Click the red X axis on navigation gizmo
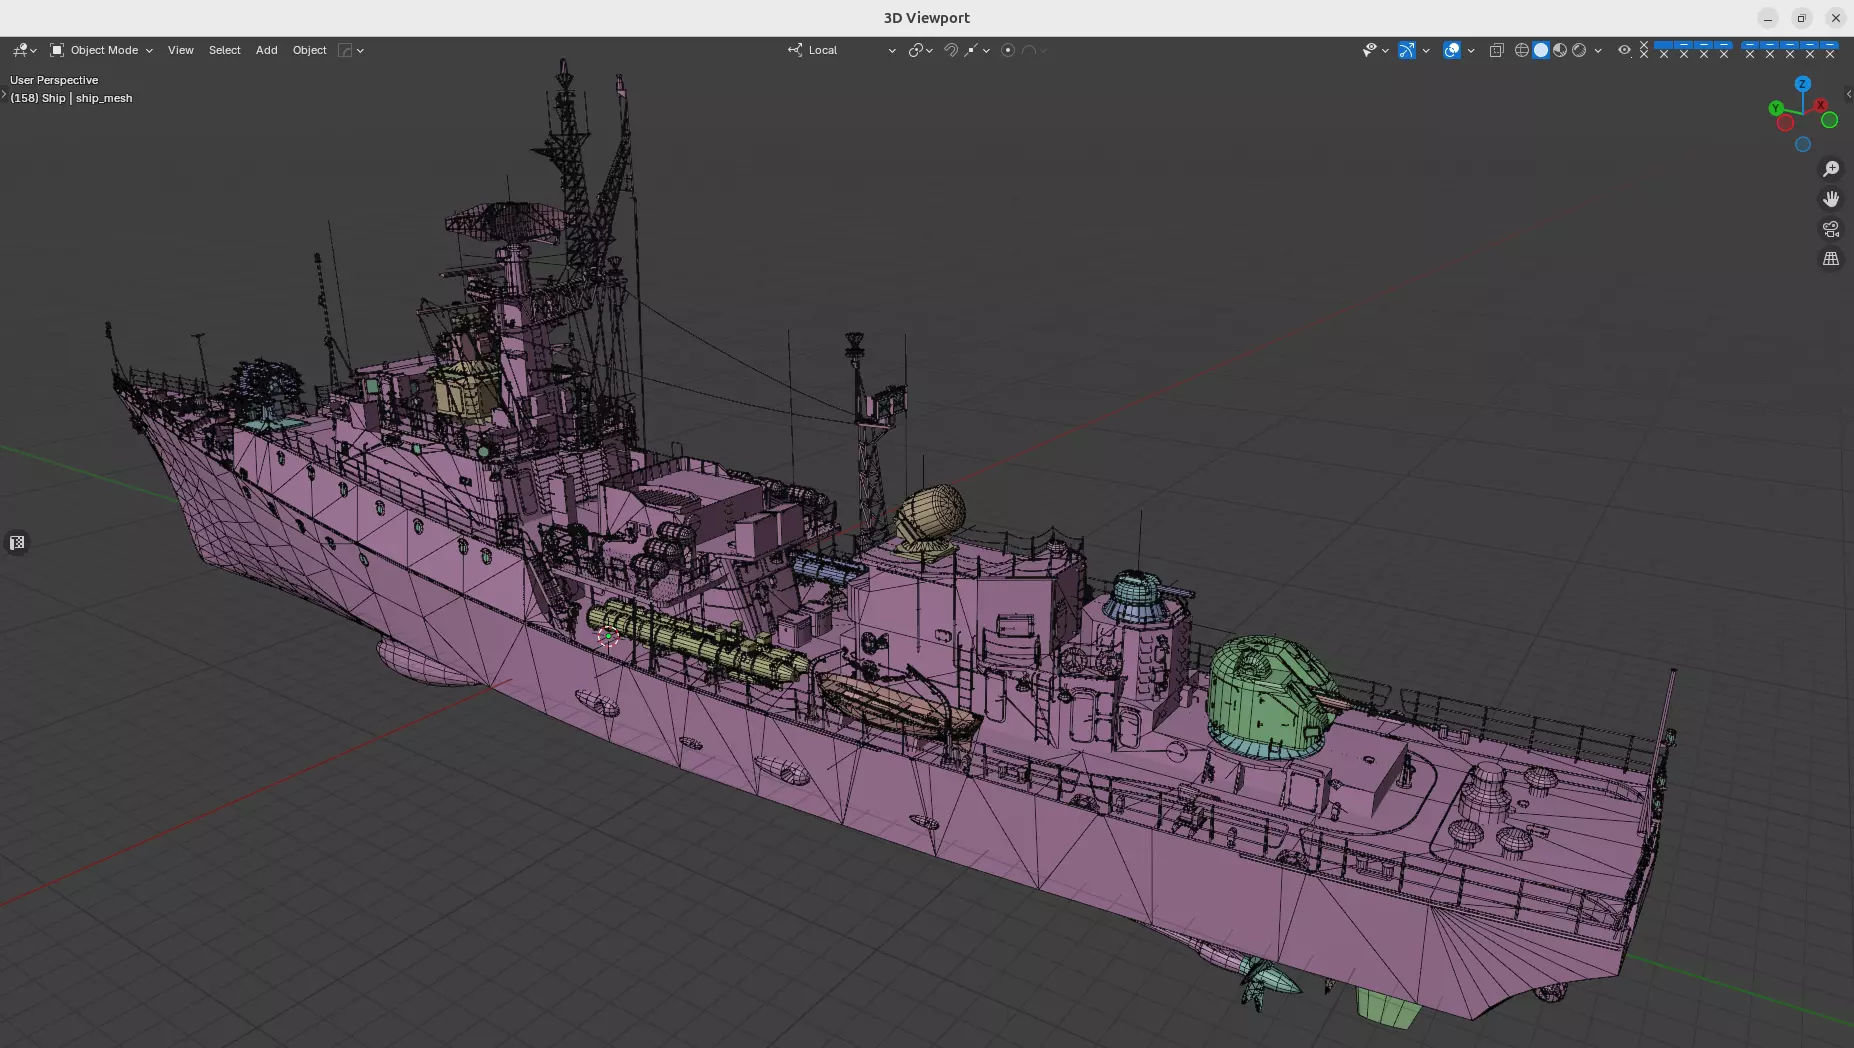 (x=1821, y=104)
